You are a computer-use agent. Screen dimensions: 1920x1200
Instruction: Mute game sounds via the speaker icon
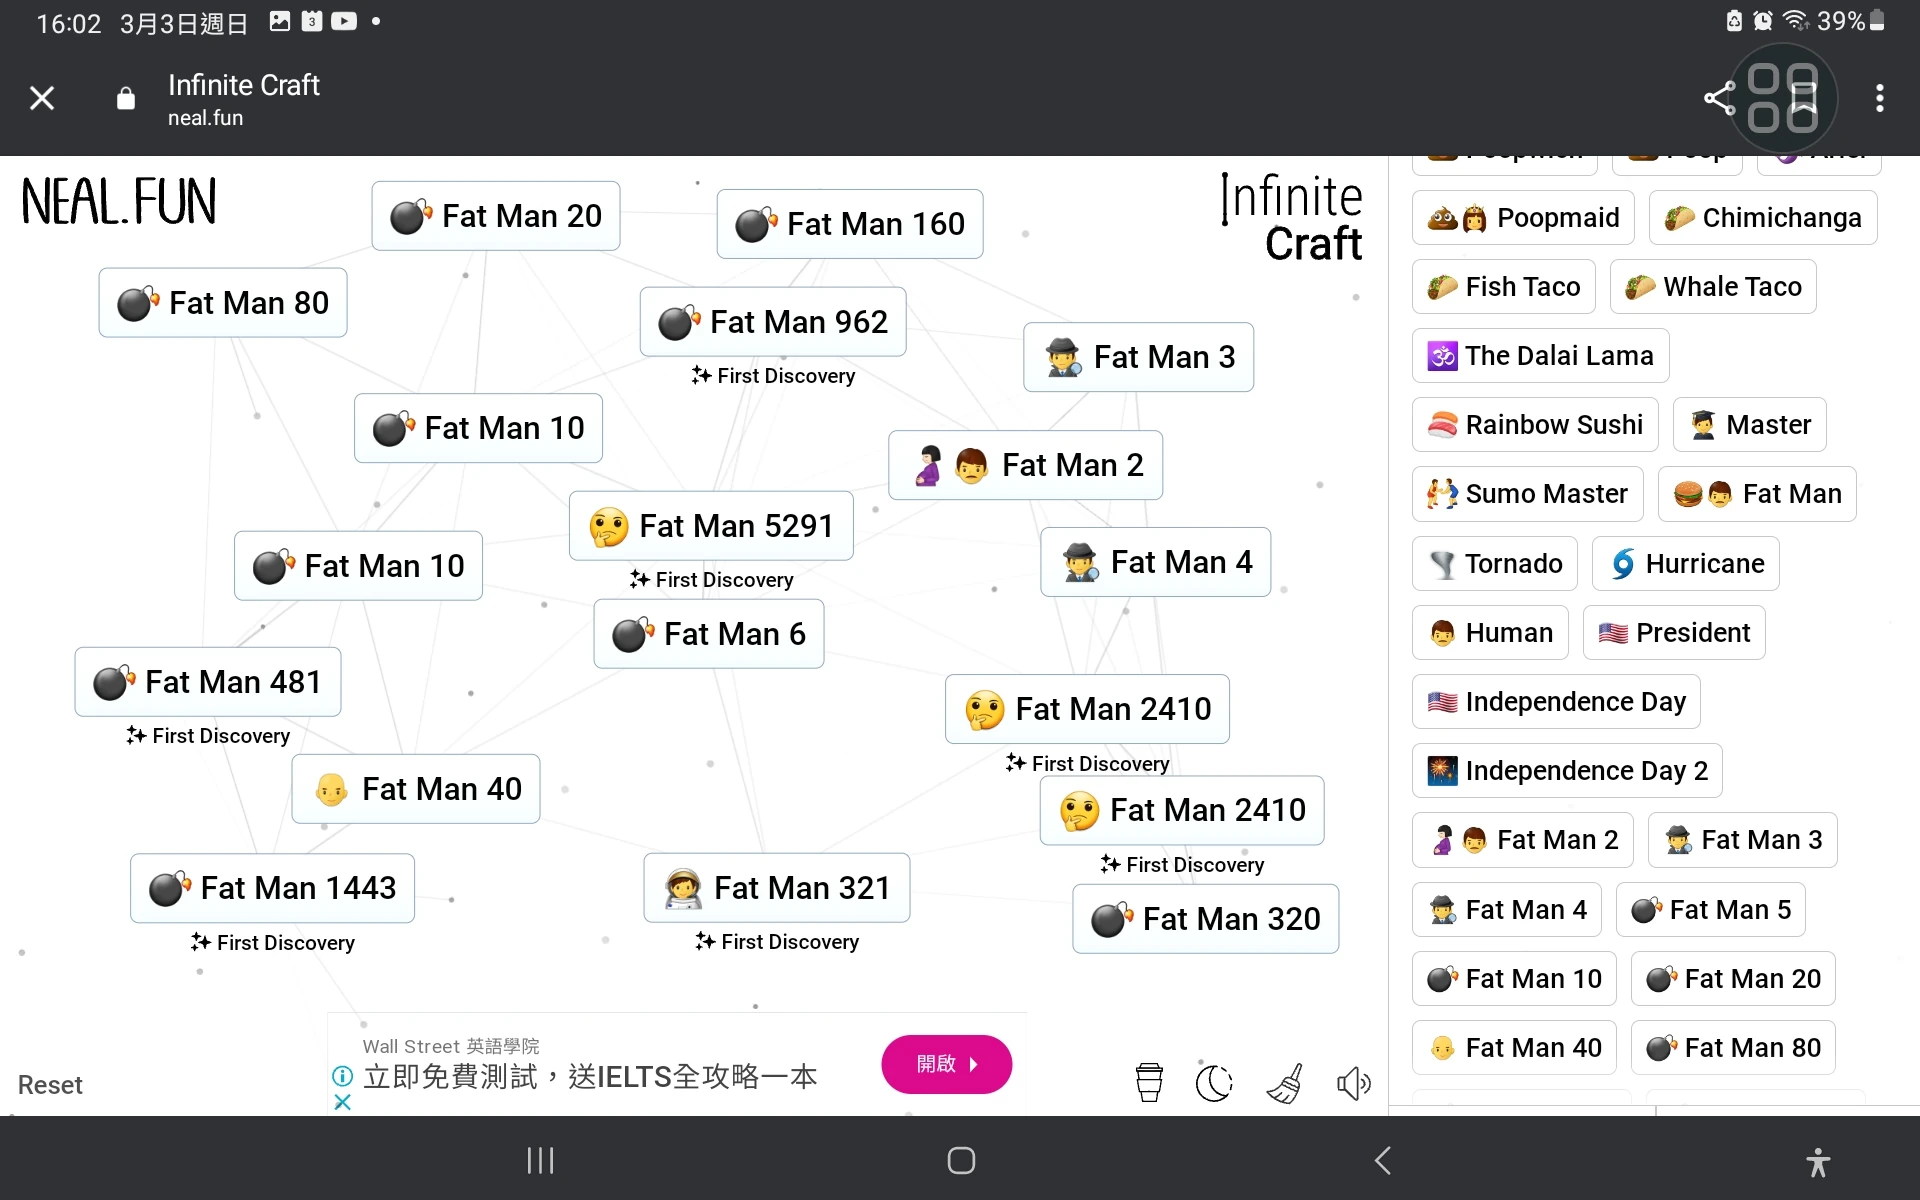1354,1083
